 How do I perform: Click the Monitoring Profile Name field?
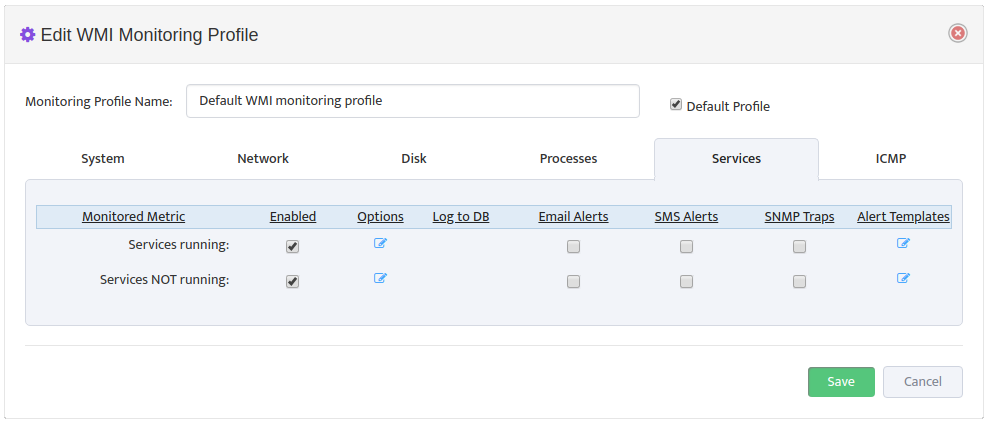(x=413, y=101)
